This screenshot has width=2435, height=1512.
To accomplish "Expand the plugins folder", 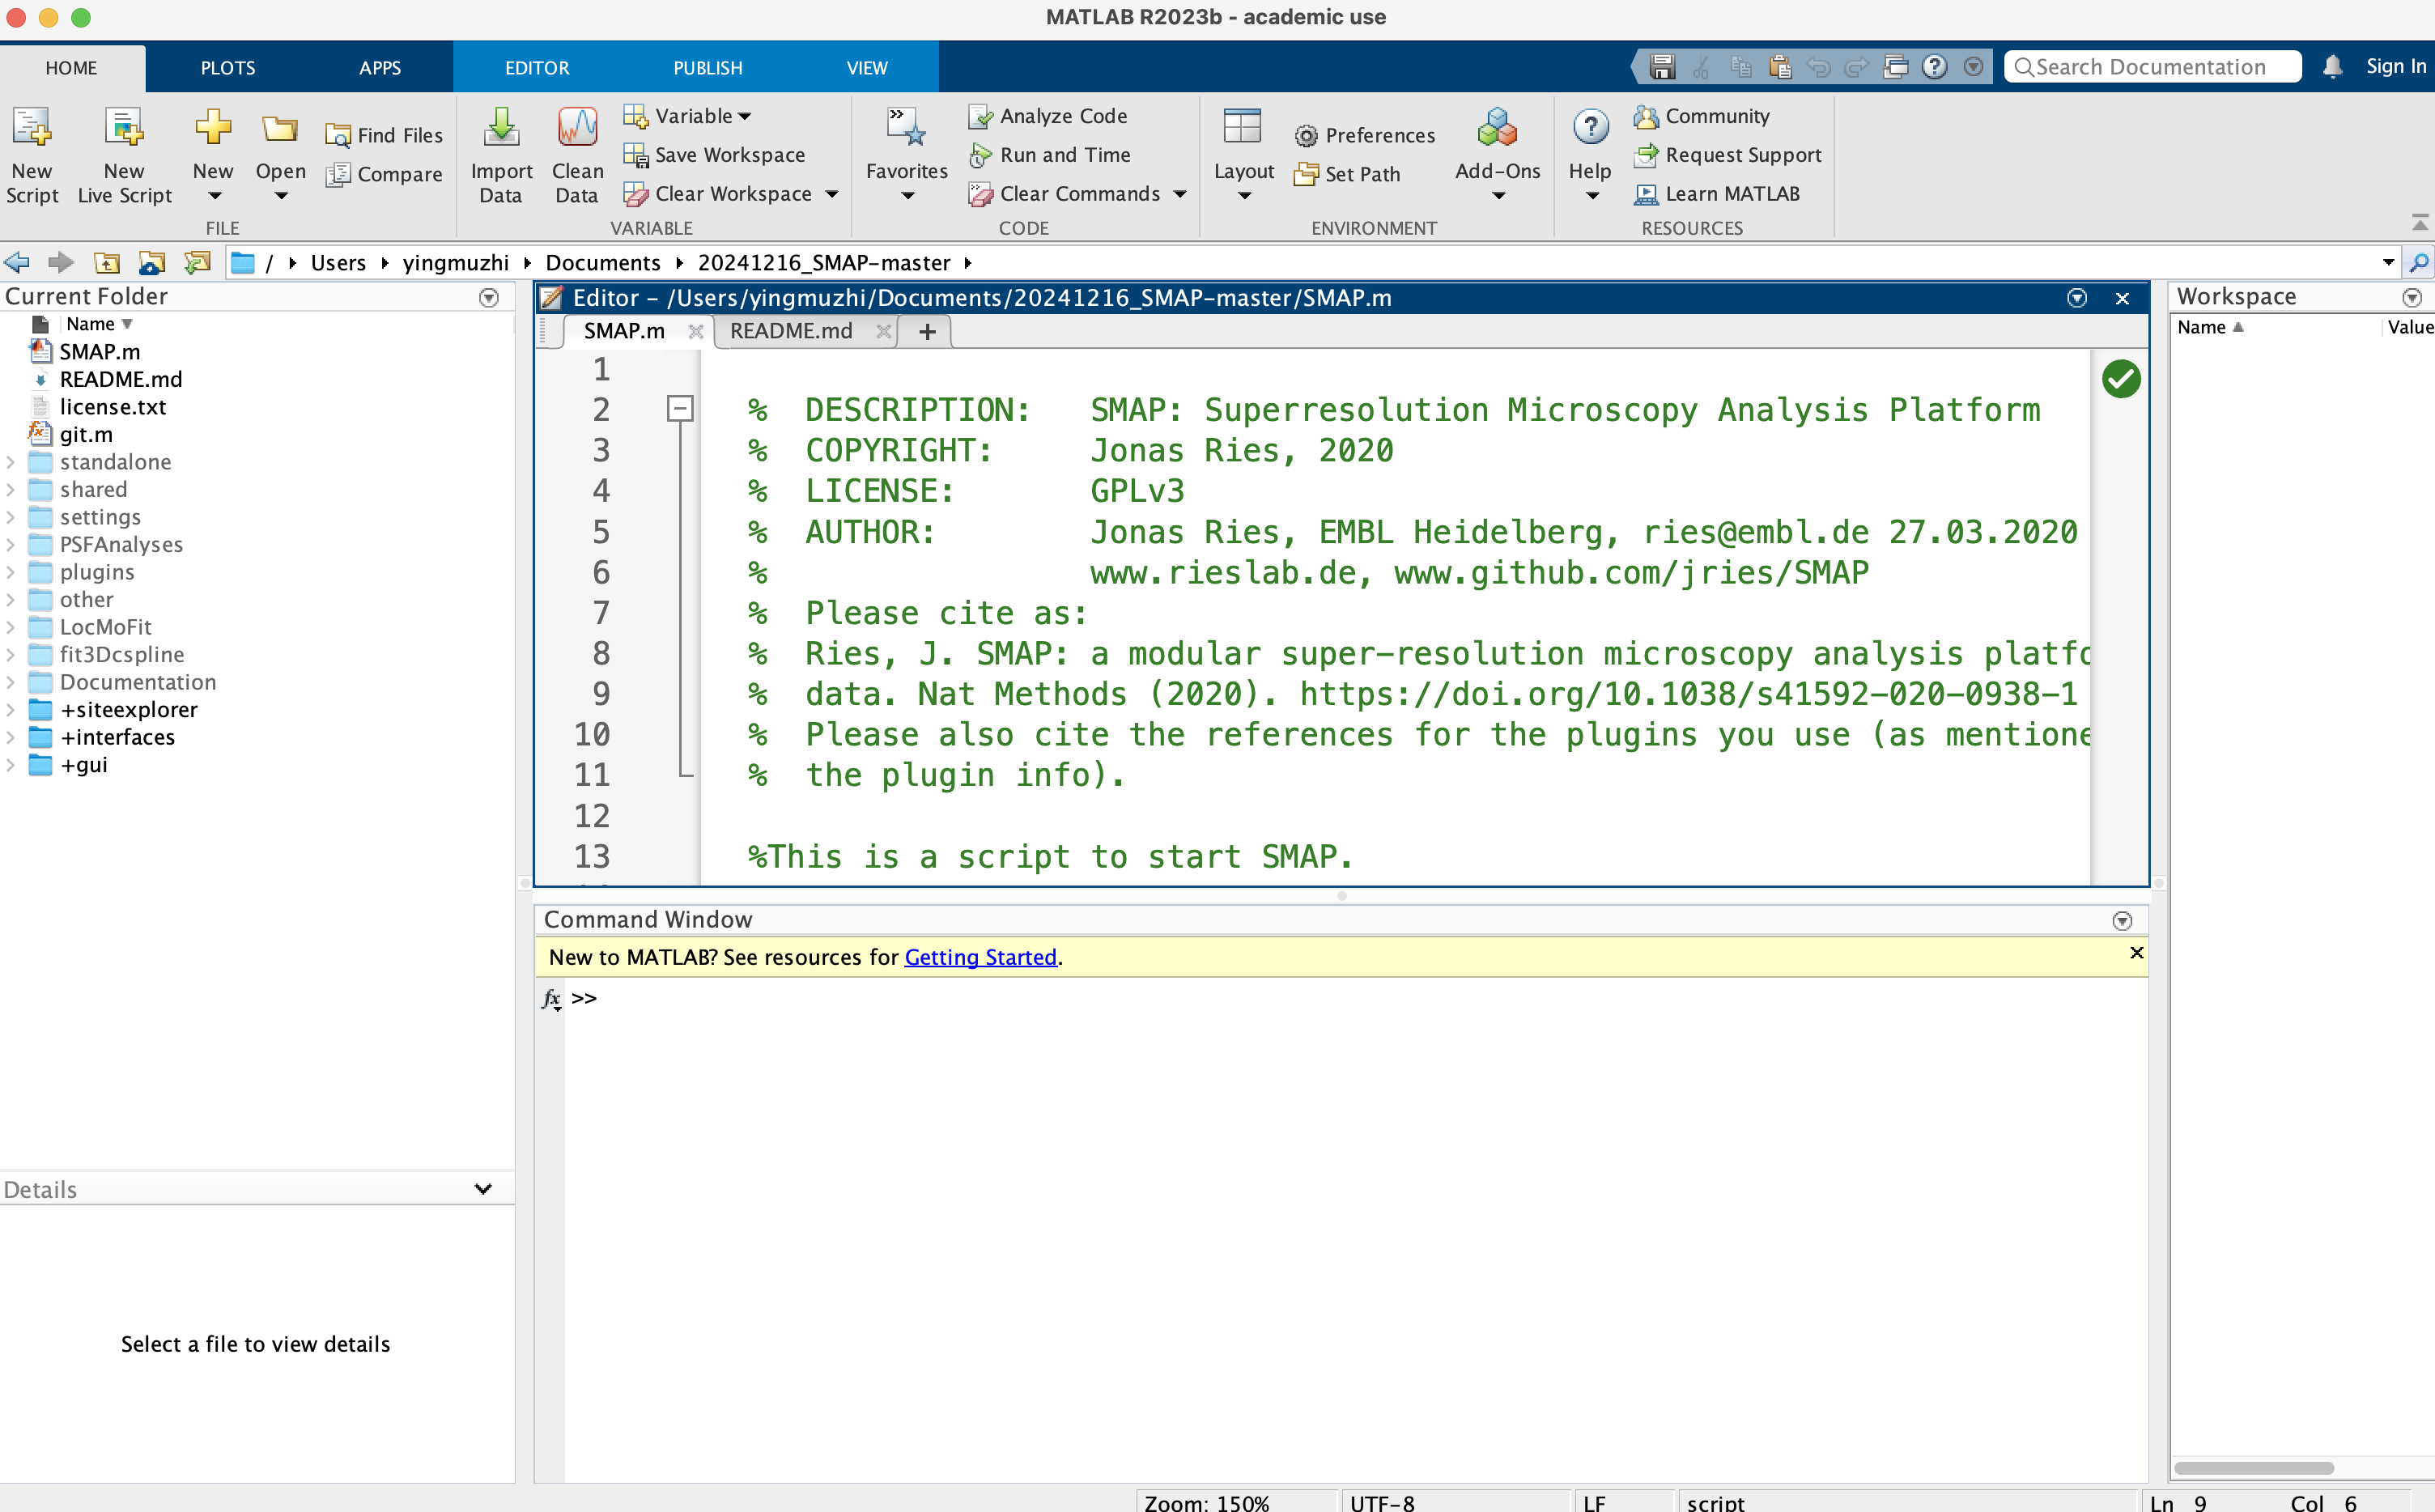I will coord(11,572).
